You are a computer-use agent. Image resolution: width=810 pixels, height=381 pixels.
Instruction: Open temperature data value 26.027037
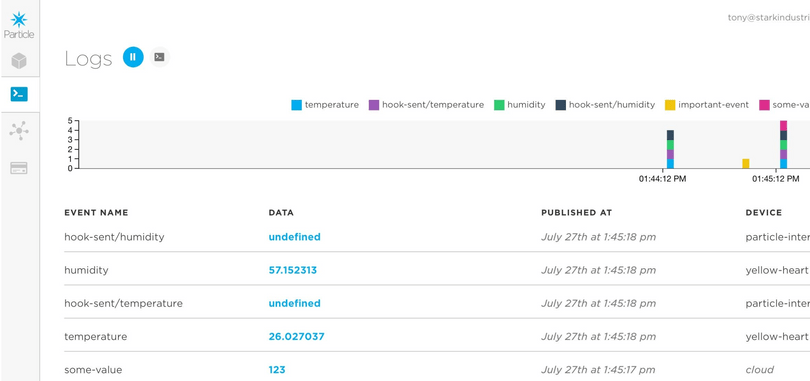point(297,337)
